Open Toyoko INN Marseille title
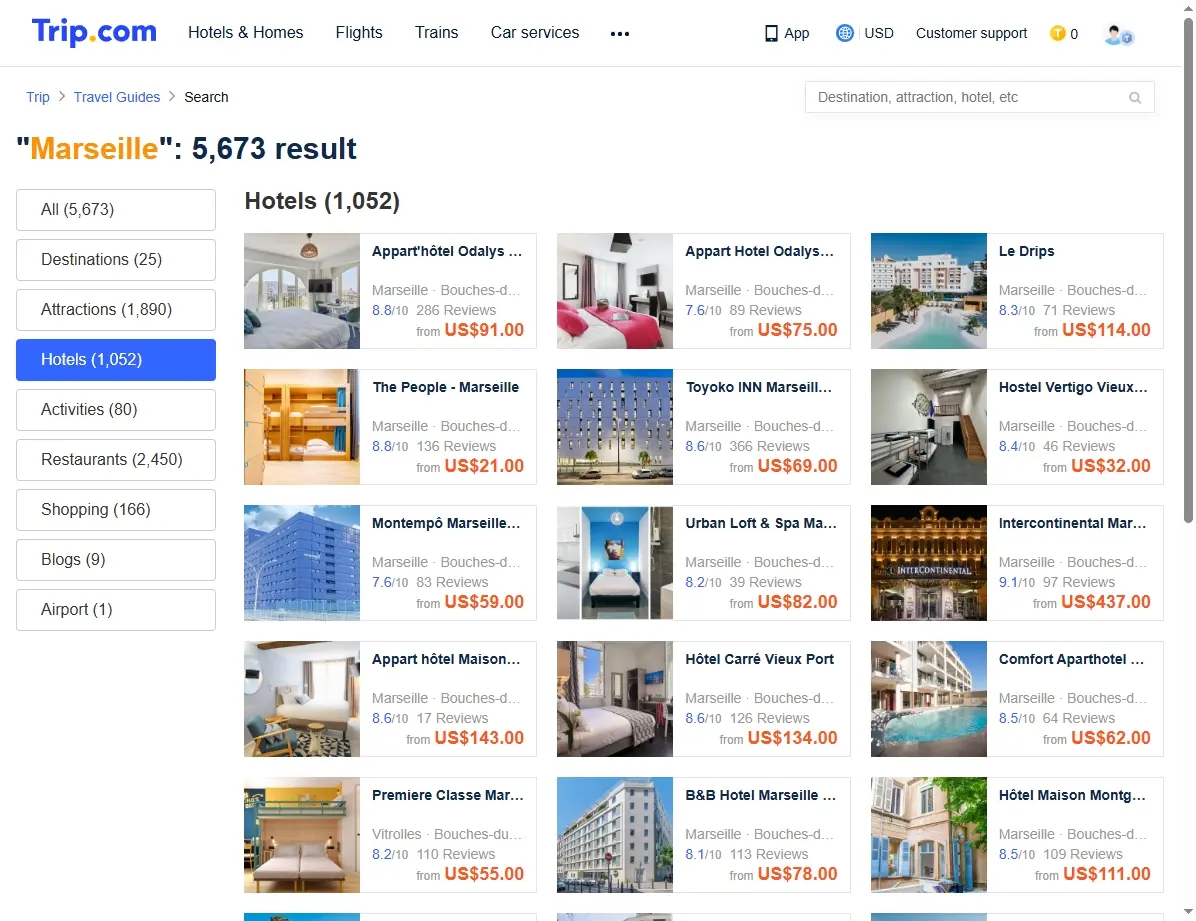Screen dimensions: 1196x921 (x=758, y=387)
